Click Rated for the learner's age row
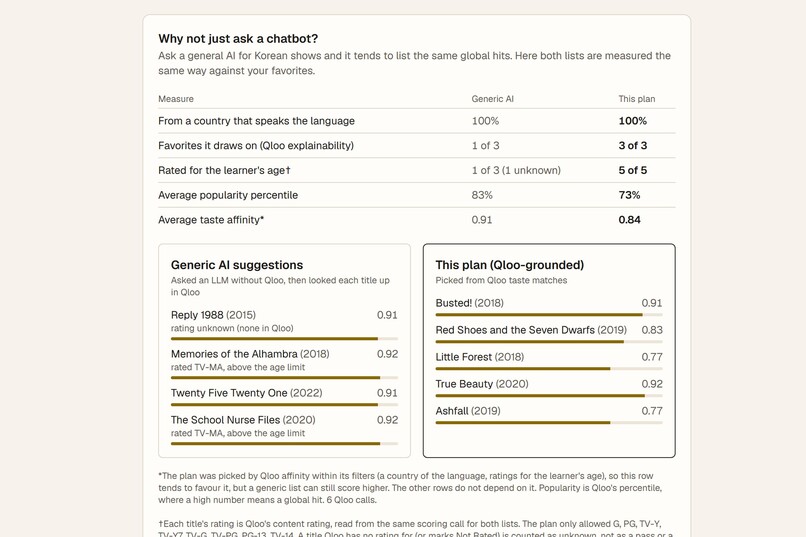The image size is (806, 537). tap(416, 171)
